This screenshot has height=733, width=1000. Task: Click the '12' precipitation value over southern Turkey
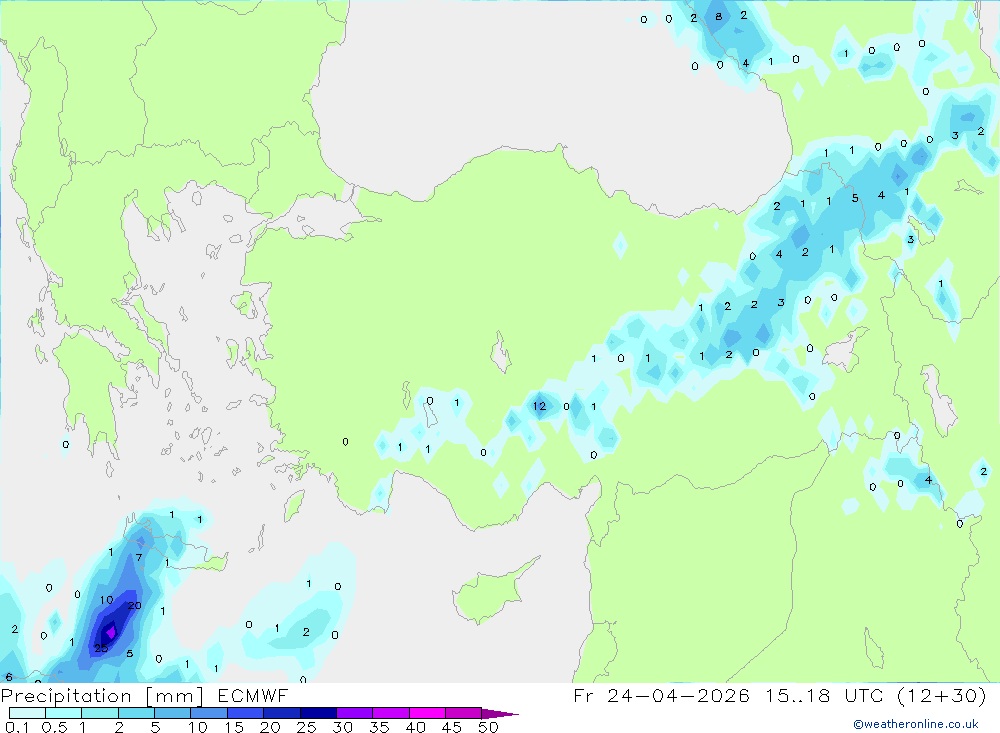coord(540,406)
